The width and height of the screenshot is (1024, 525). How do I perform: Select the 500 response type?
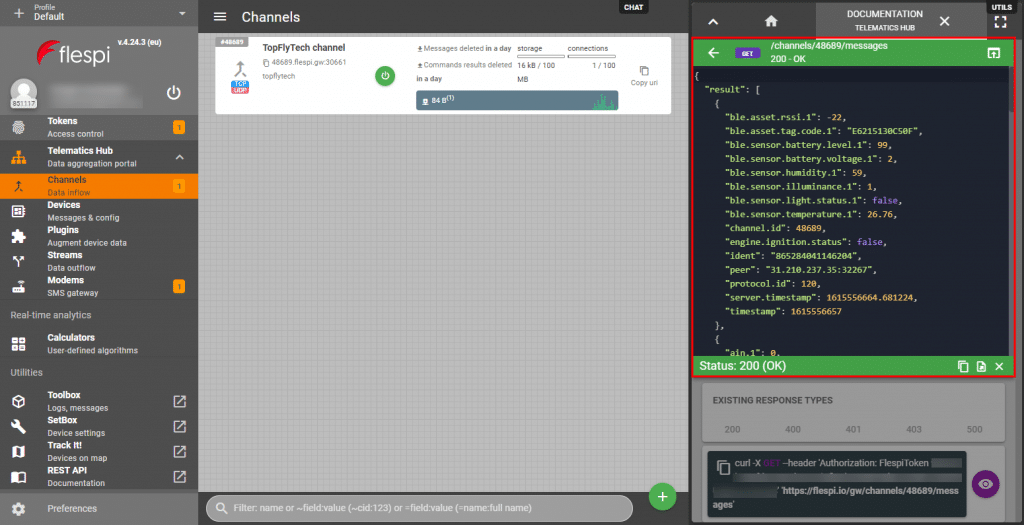click(974, 429)
